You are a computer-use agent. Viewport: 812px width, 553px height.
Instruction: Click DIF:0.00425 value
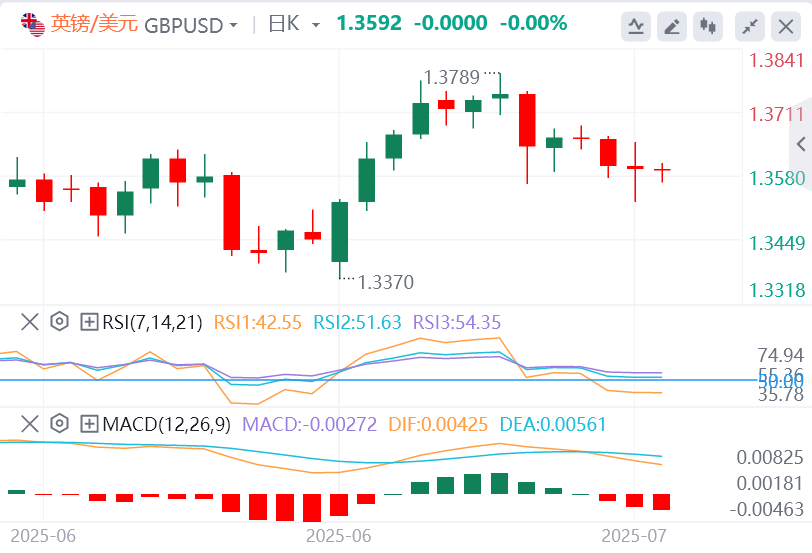click(x=438, y=424)
